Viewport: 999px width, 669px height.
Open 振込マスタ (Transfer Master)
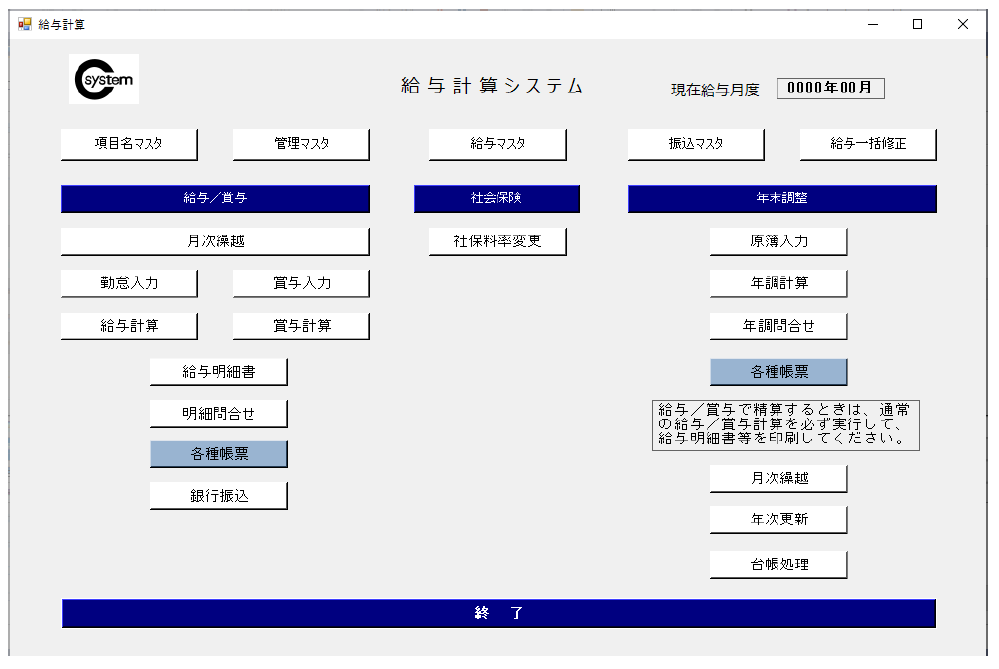click(x=694, y=144)
